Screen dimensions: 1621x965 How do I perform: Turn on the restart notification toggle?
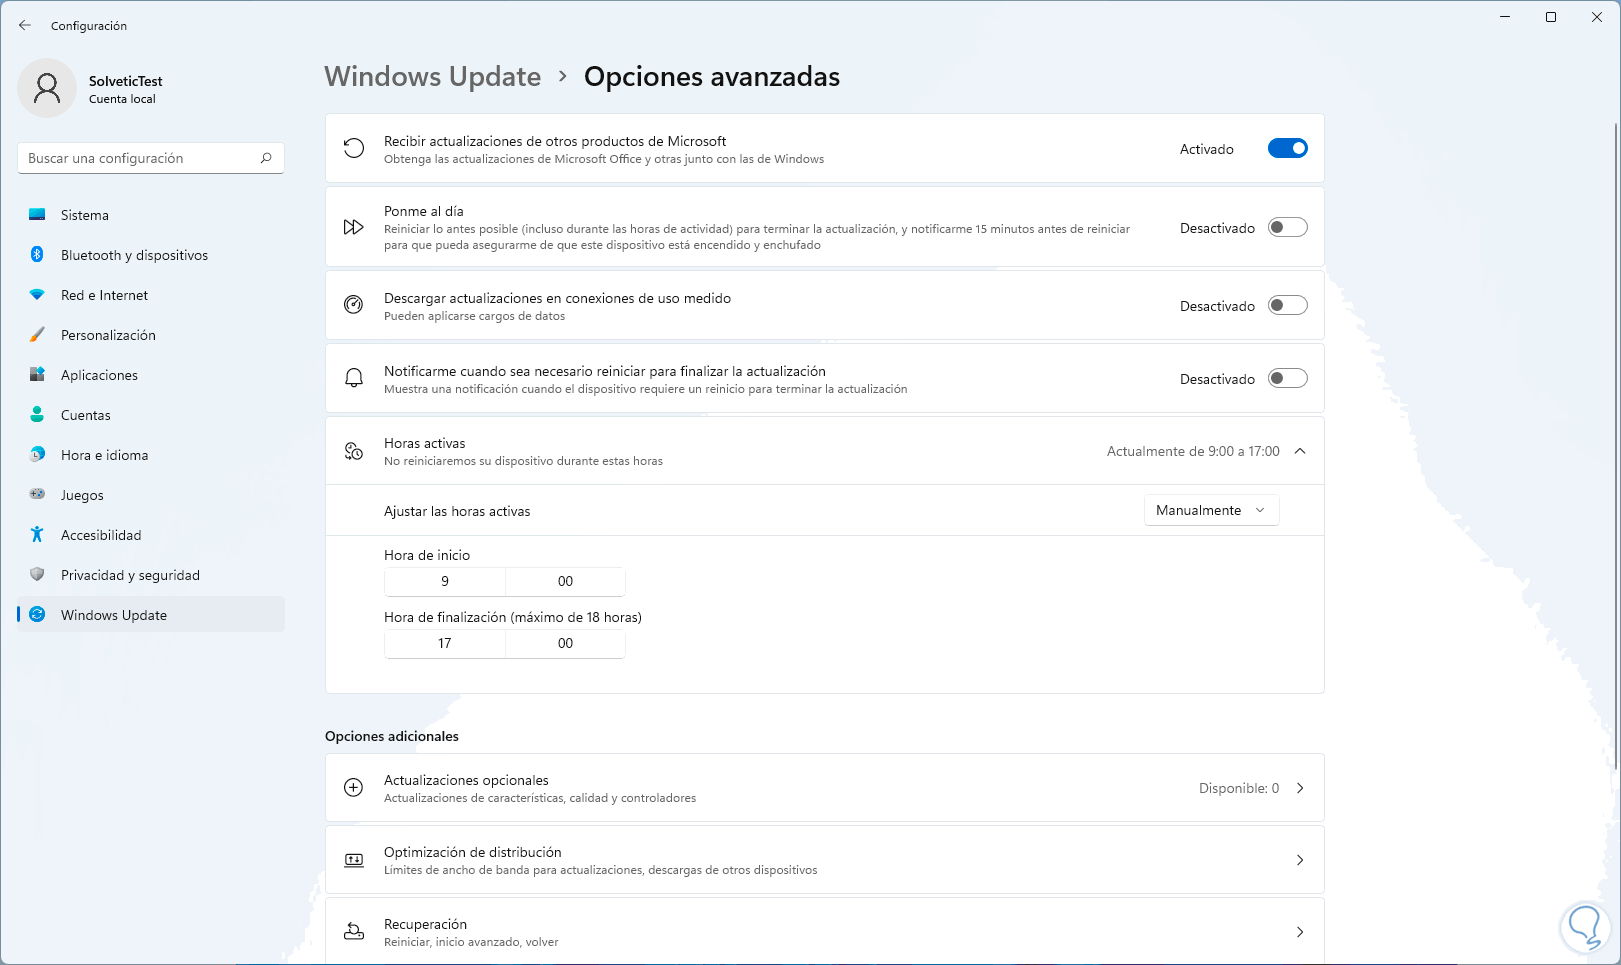[x=1288, y=378]
